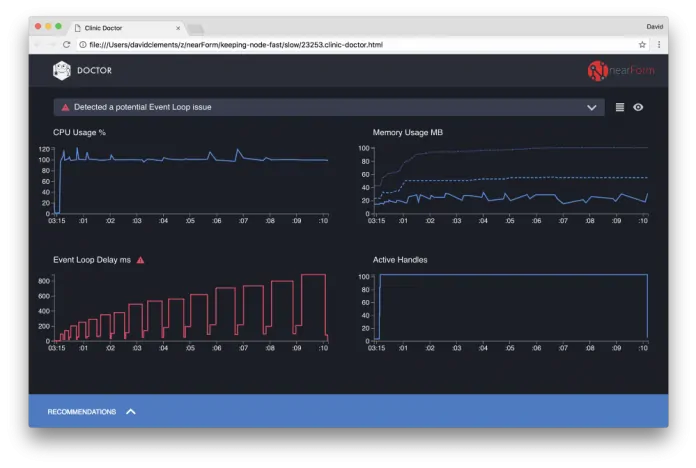Select the Clinic Doctor browser tab
This screenshot has height=468, width=696.
point(127,28)
